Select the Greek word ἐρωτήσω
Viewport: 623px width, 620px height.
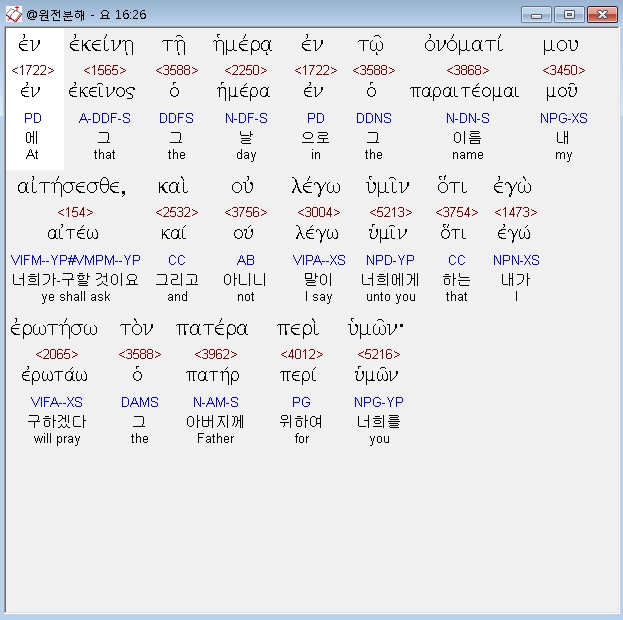(54, 329)
